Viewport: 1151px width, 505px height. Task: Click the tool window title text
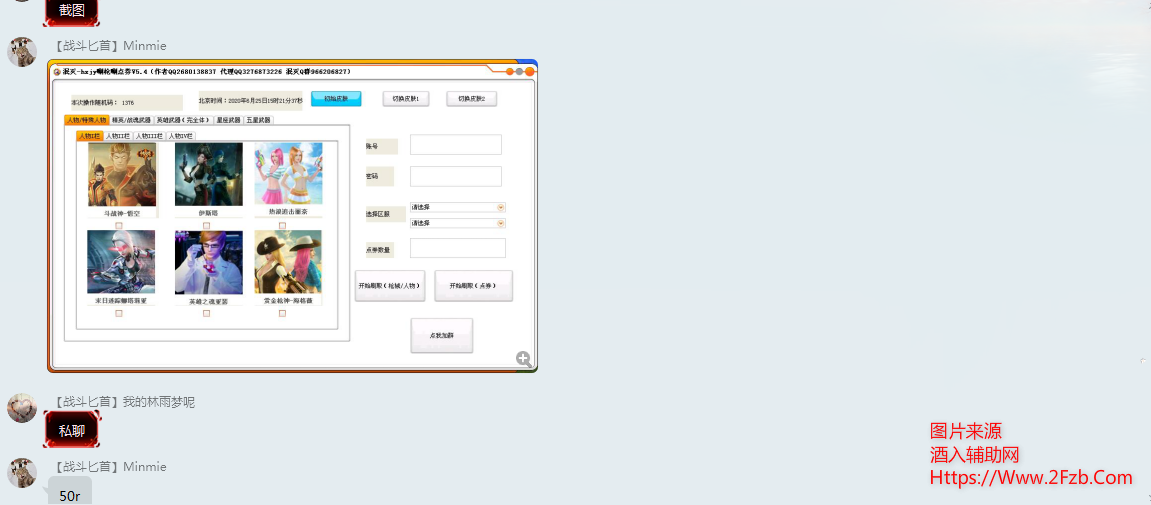click(x=206, y=72)
